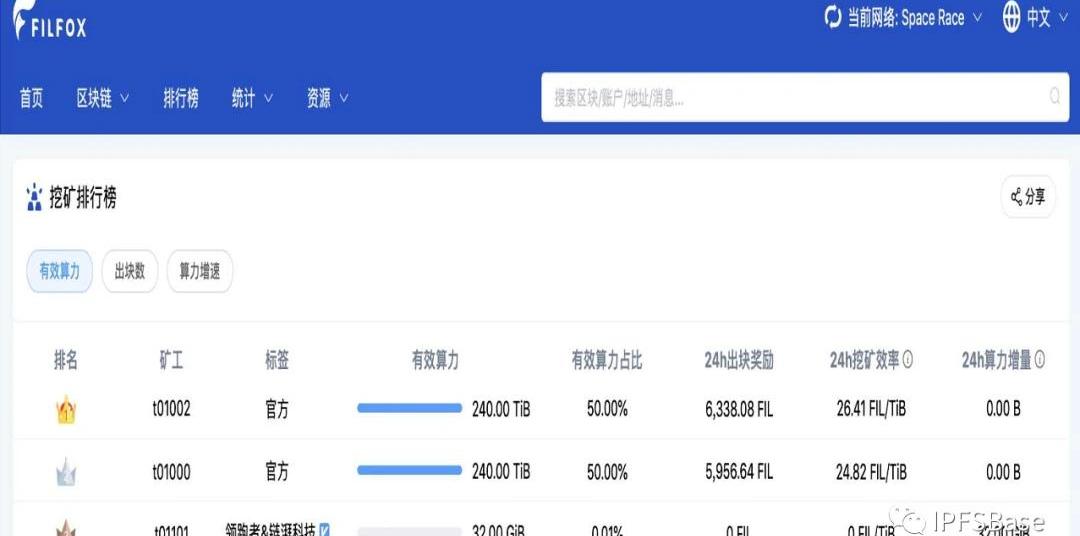Click the search magnifier icon
Image resolution: width=1080 pixels, height=536 pixels.
click(x=1054, y=97)
